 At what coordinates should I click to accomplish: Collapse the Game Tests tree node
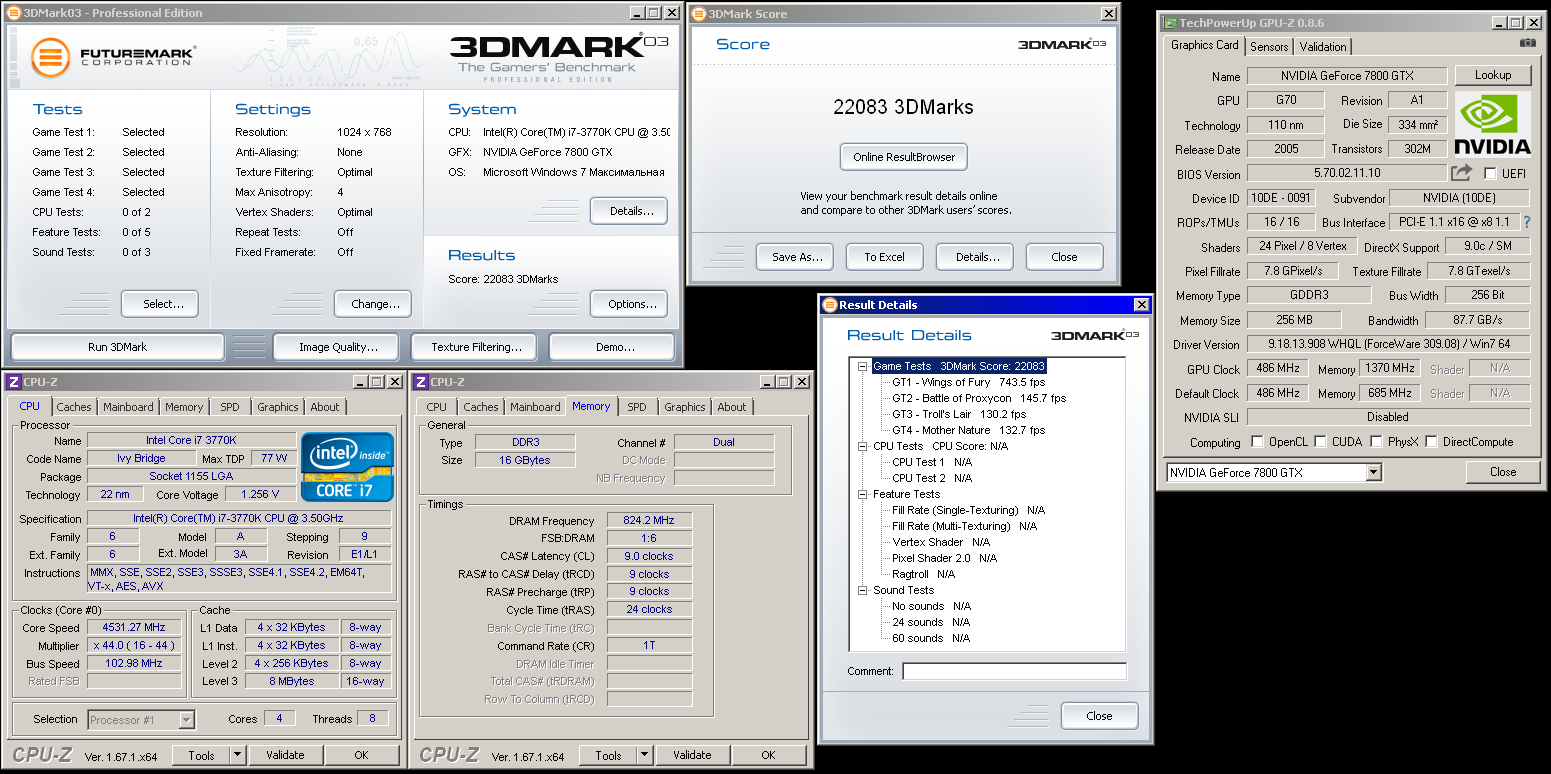point(863,366)
